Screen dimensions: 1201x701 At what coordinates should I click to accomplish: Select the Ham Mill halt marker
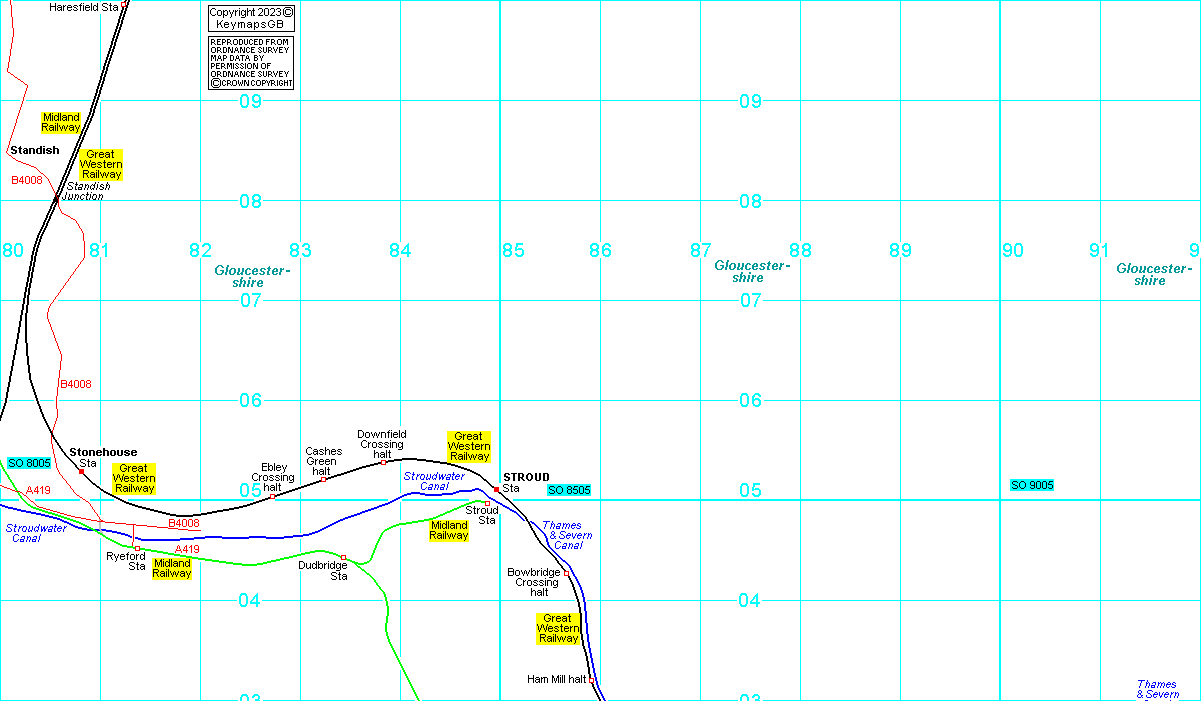592,680
